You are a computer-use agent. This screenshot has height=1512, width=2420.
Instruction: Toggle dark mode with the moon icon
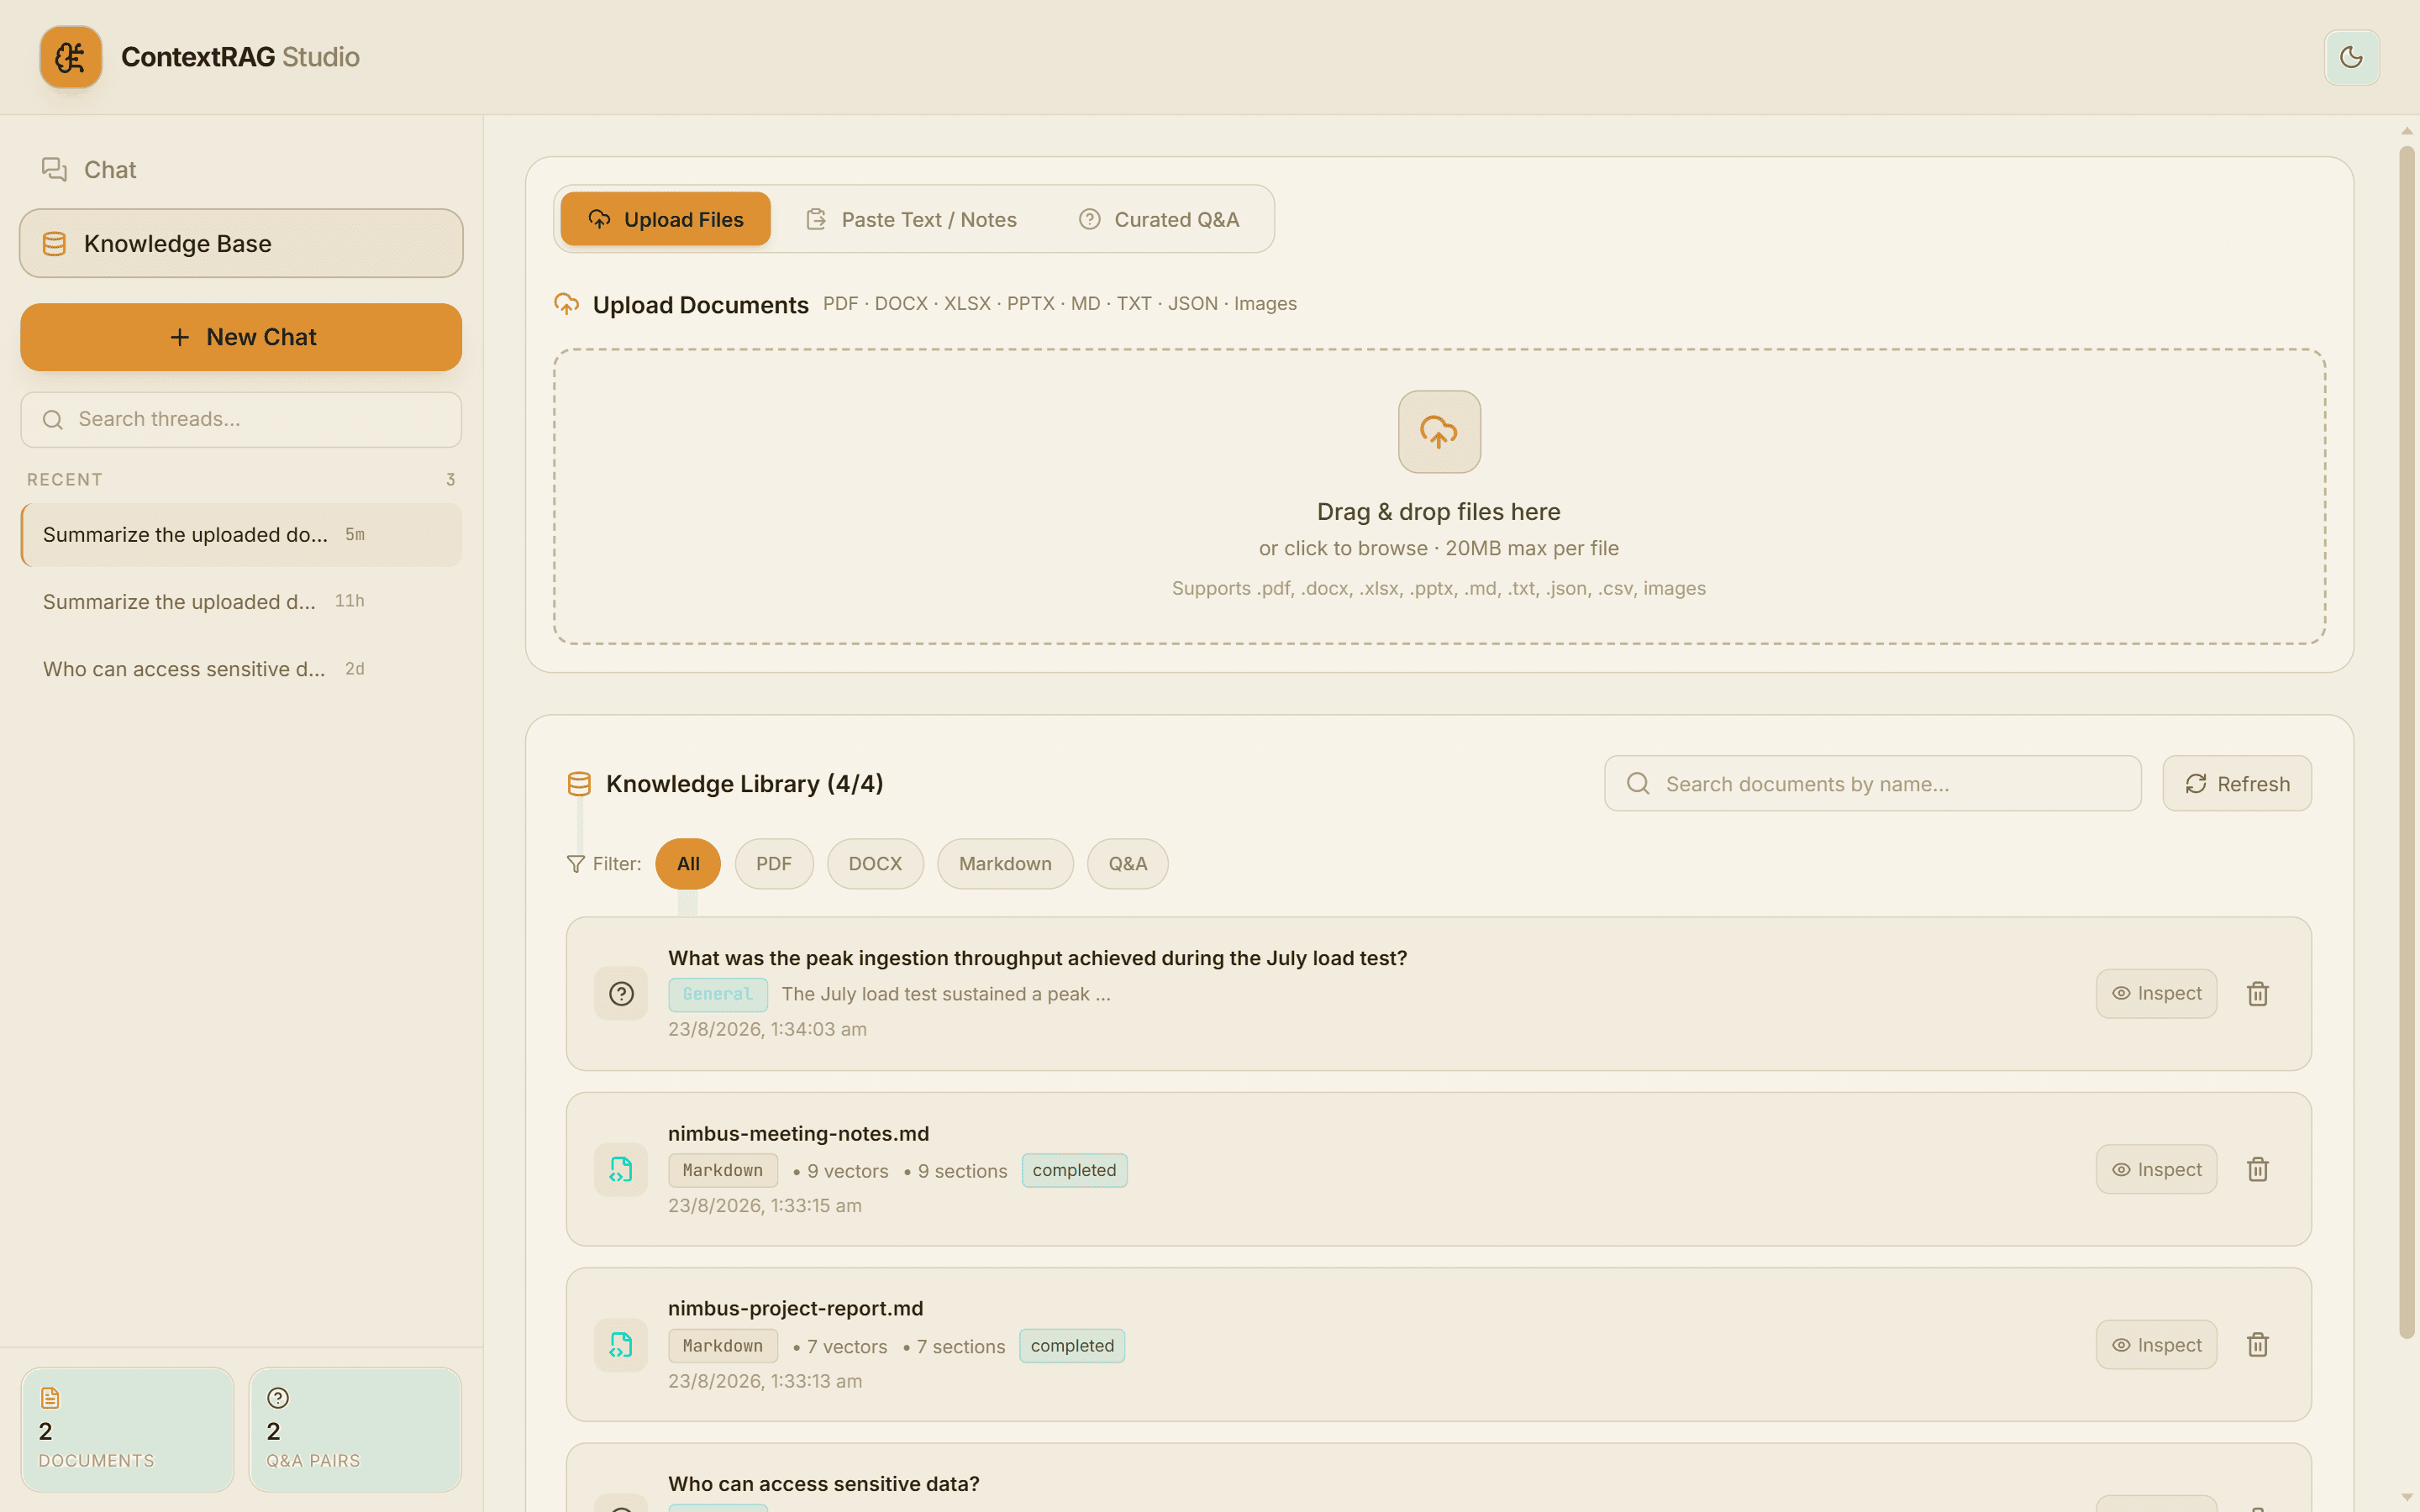(x=2351, y=57)
